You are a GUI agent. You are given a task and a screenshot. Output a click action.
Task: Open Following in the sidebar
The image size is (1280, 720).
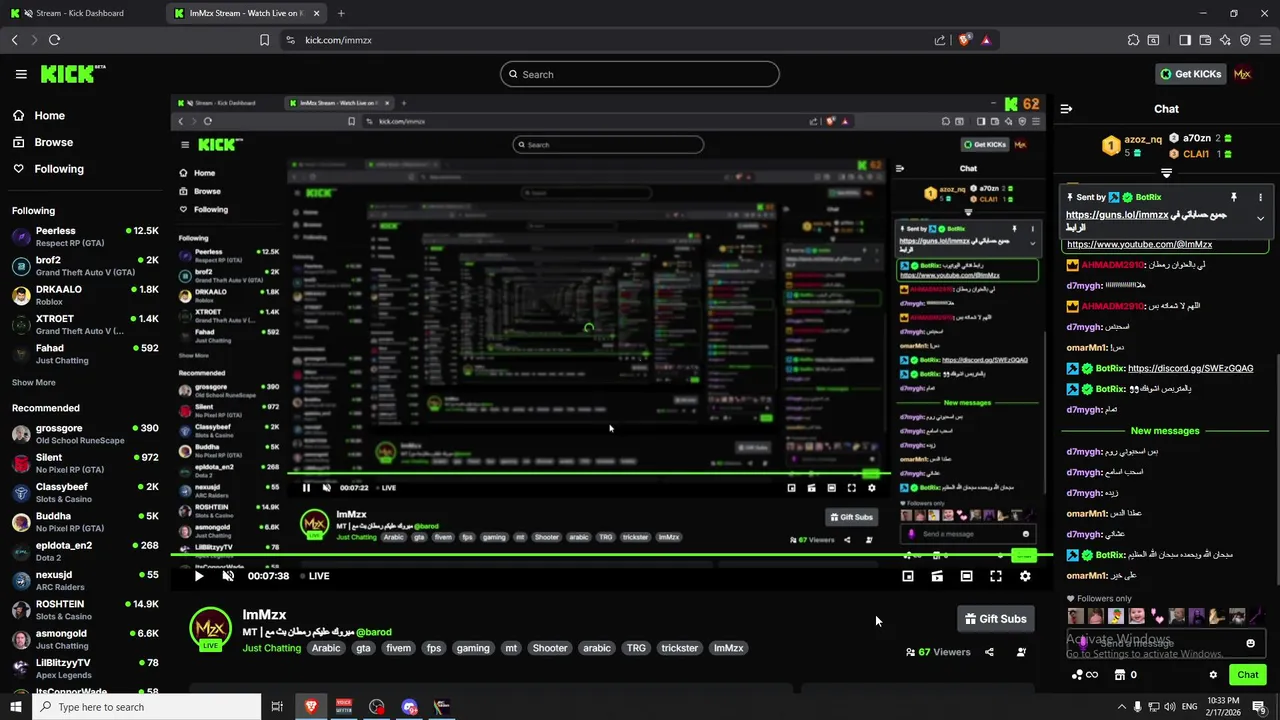(x=48, y=169)
